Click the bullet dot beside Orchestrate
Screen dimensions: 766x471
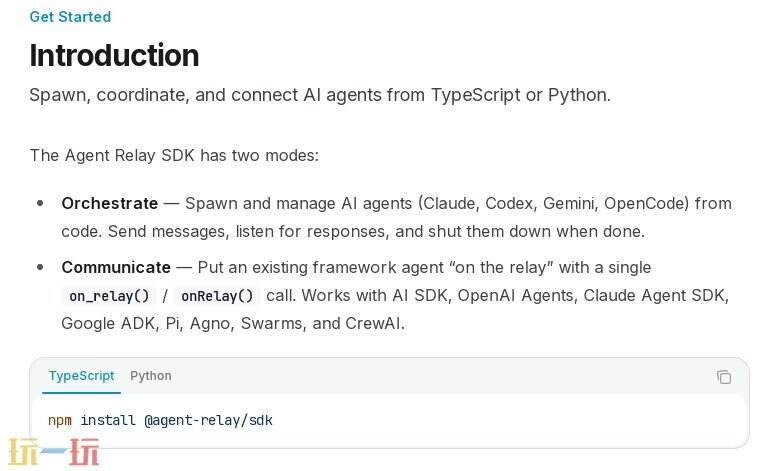coord(40,203)
